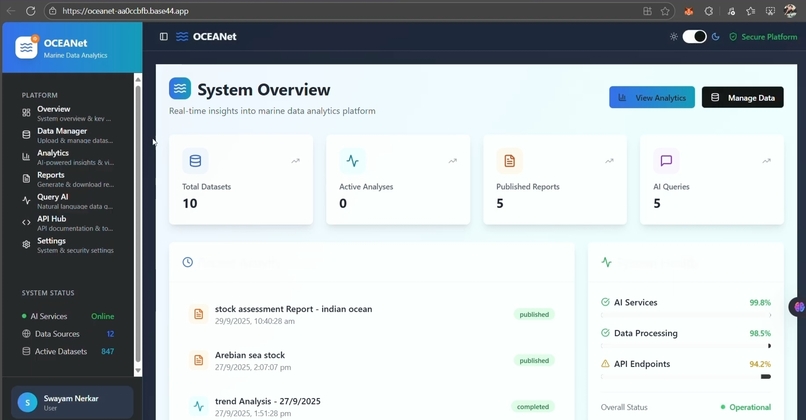The height and width of the screenshot is (420, 806).
Task: Click the Query AI pulse icon
Action: pos(26,200)
